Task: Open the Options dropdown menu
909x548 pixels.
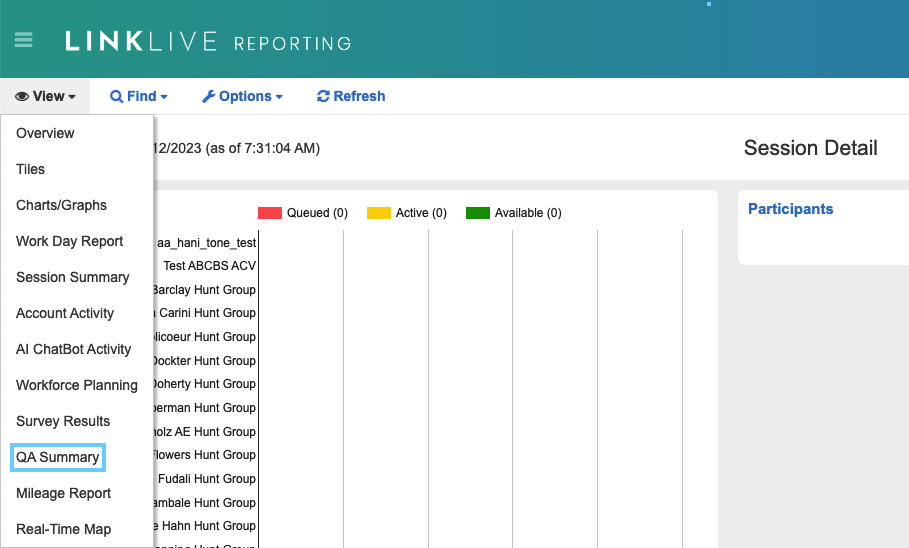Action: coord(243,97)
